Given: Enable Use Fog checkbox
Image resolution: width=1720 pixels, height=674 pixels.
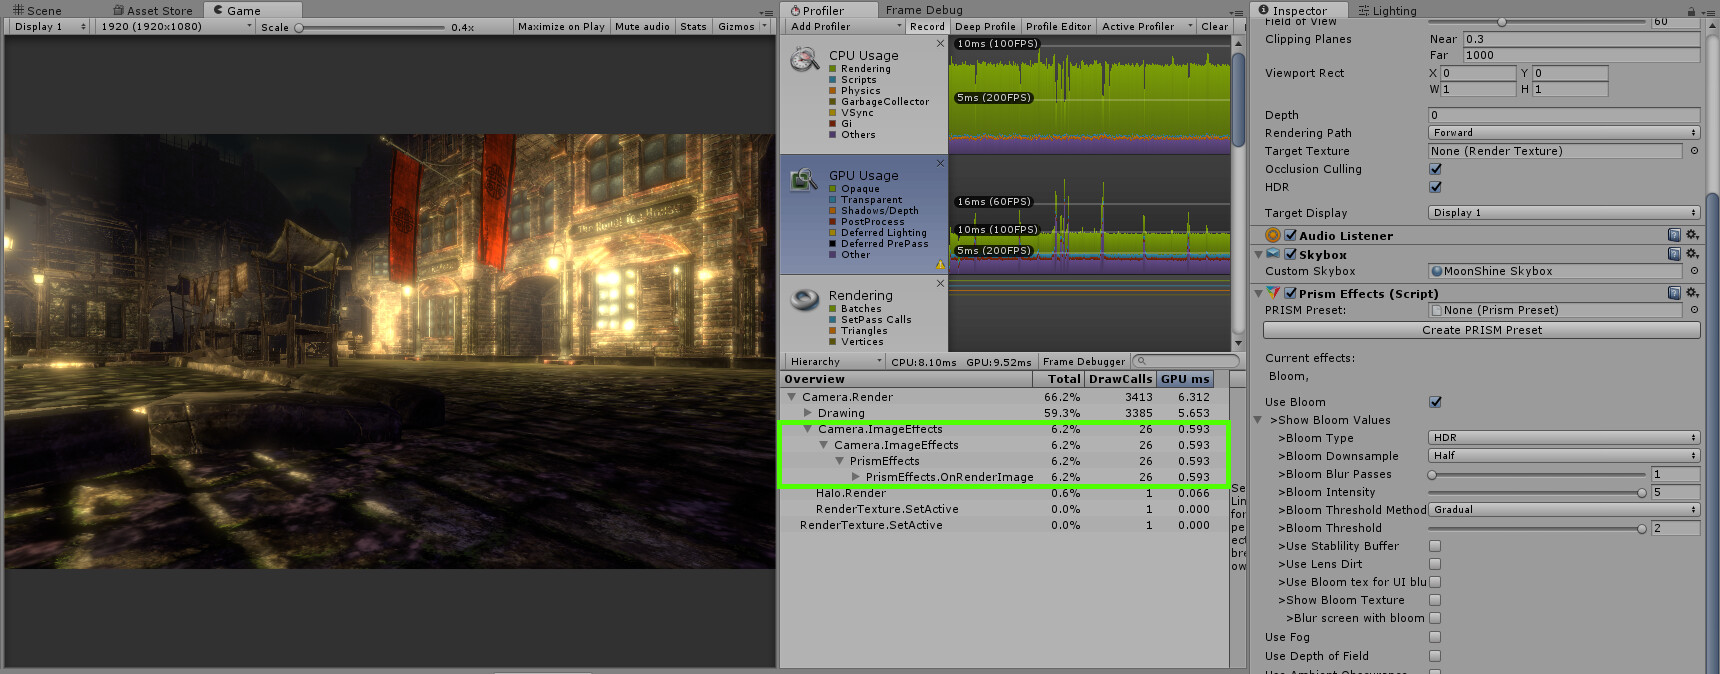Looking at the screenshot, I should pyautogui.click(x=1435, y=637).
